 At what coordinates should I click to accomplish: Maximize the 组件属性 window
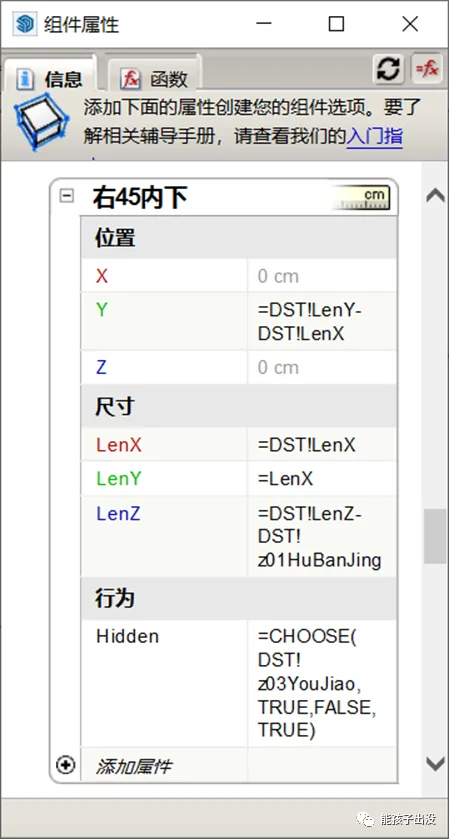pos(336,24)
